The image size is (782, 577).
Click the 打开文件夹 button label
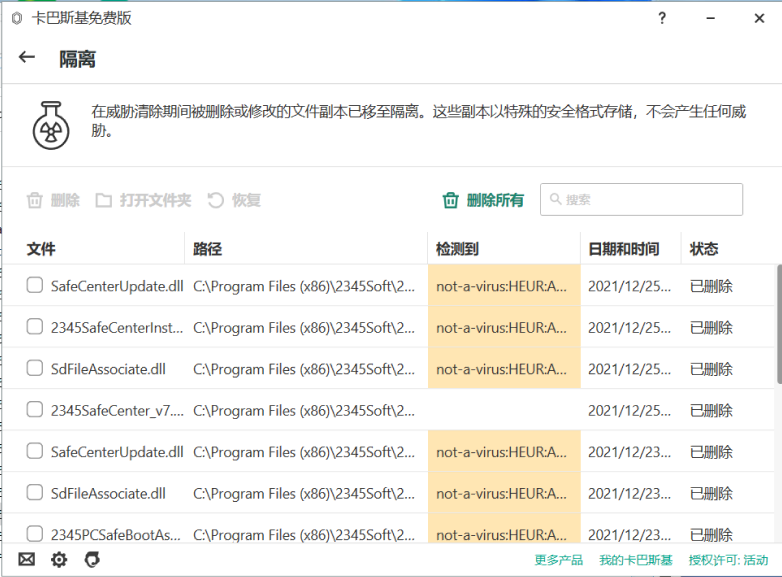155,200
